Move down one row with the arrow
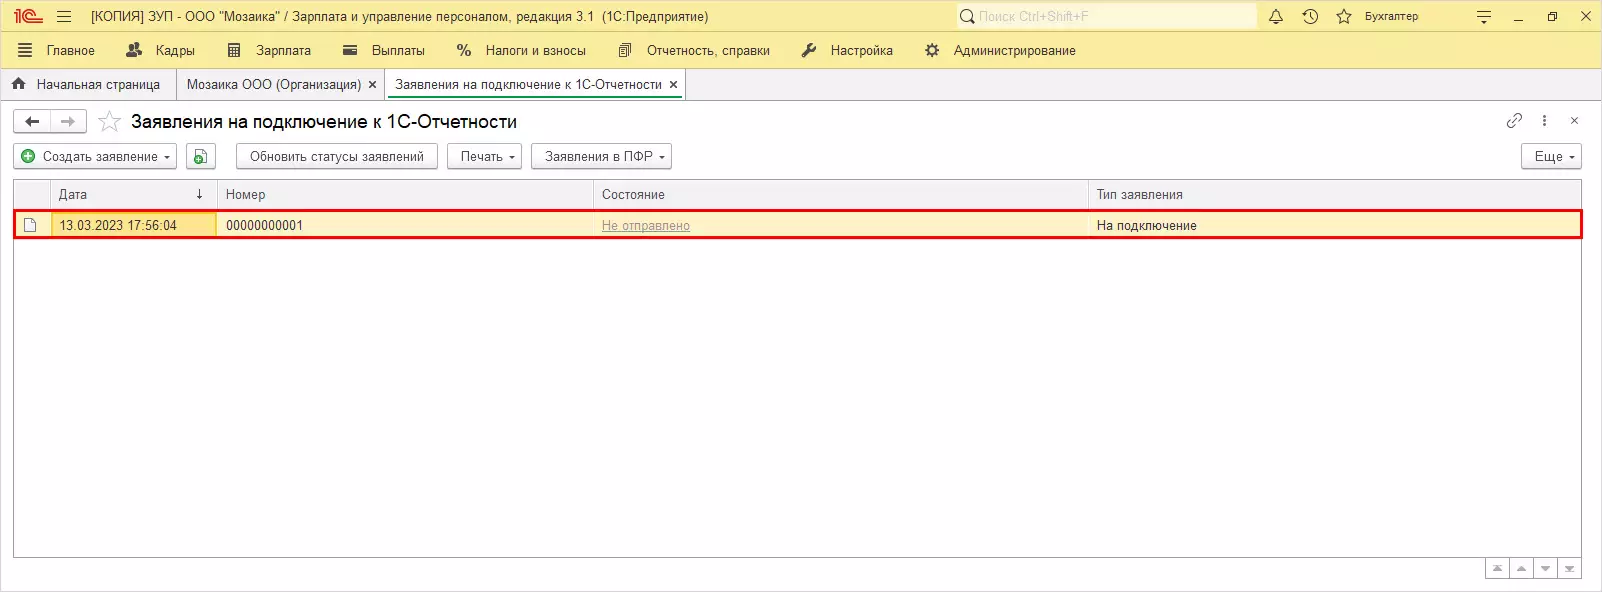The height and width of the screenshot is (592, 1602). (1545, 568)
